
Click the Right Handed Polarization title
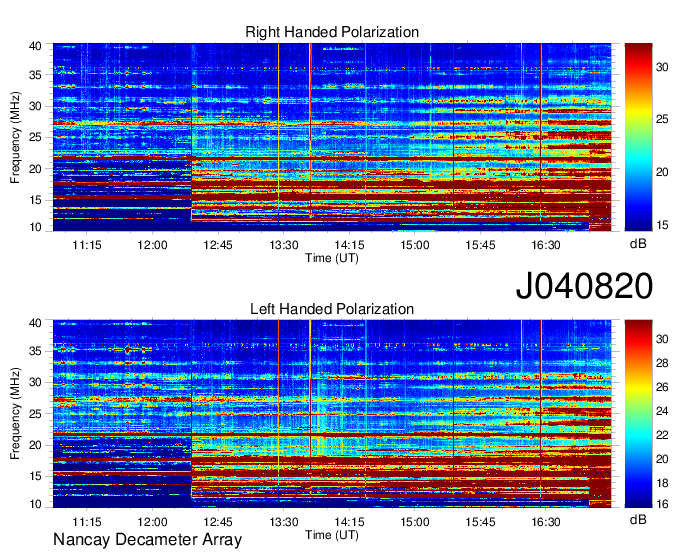[332, 32]
